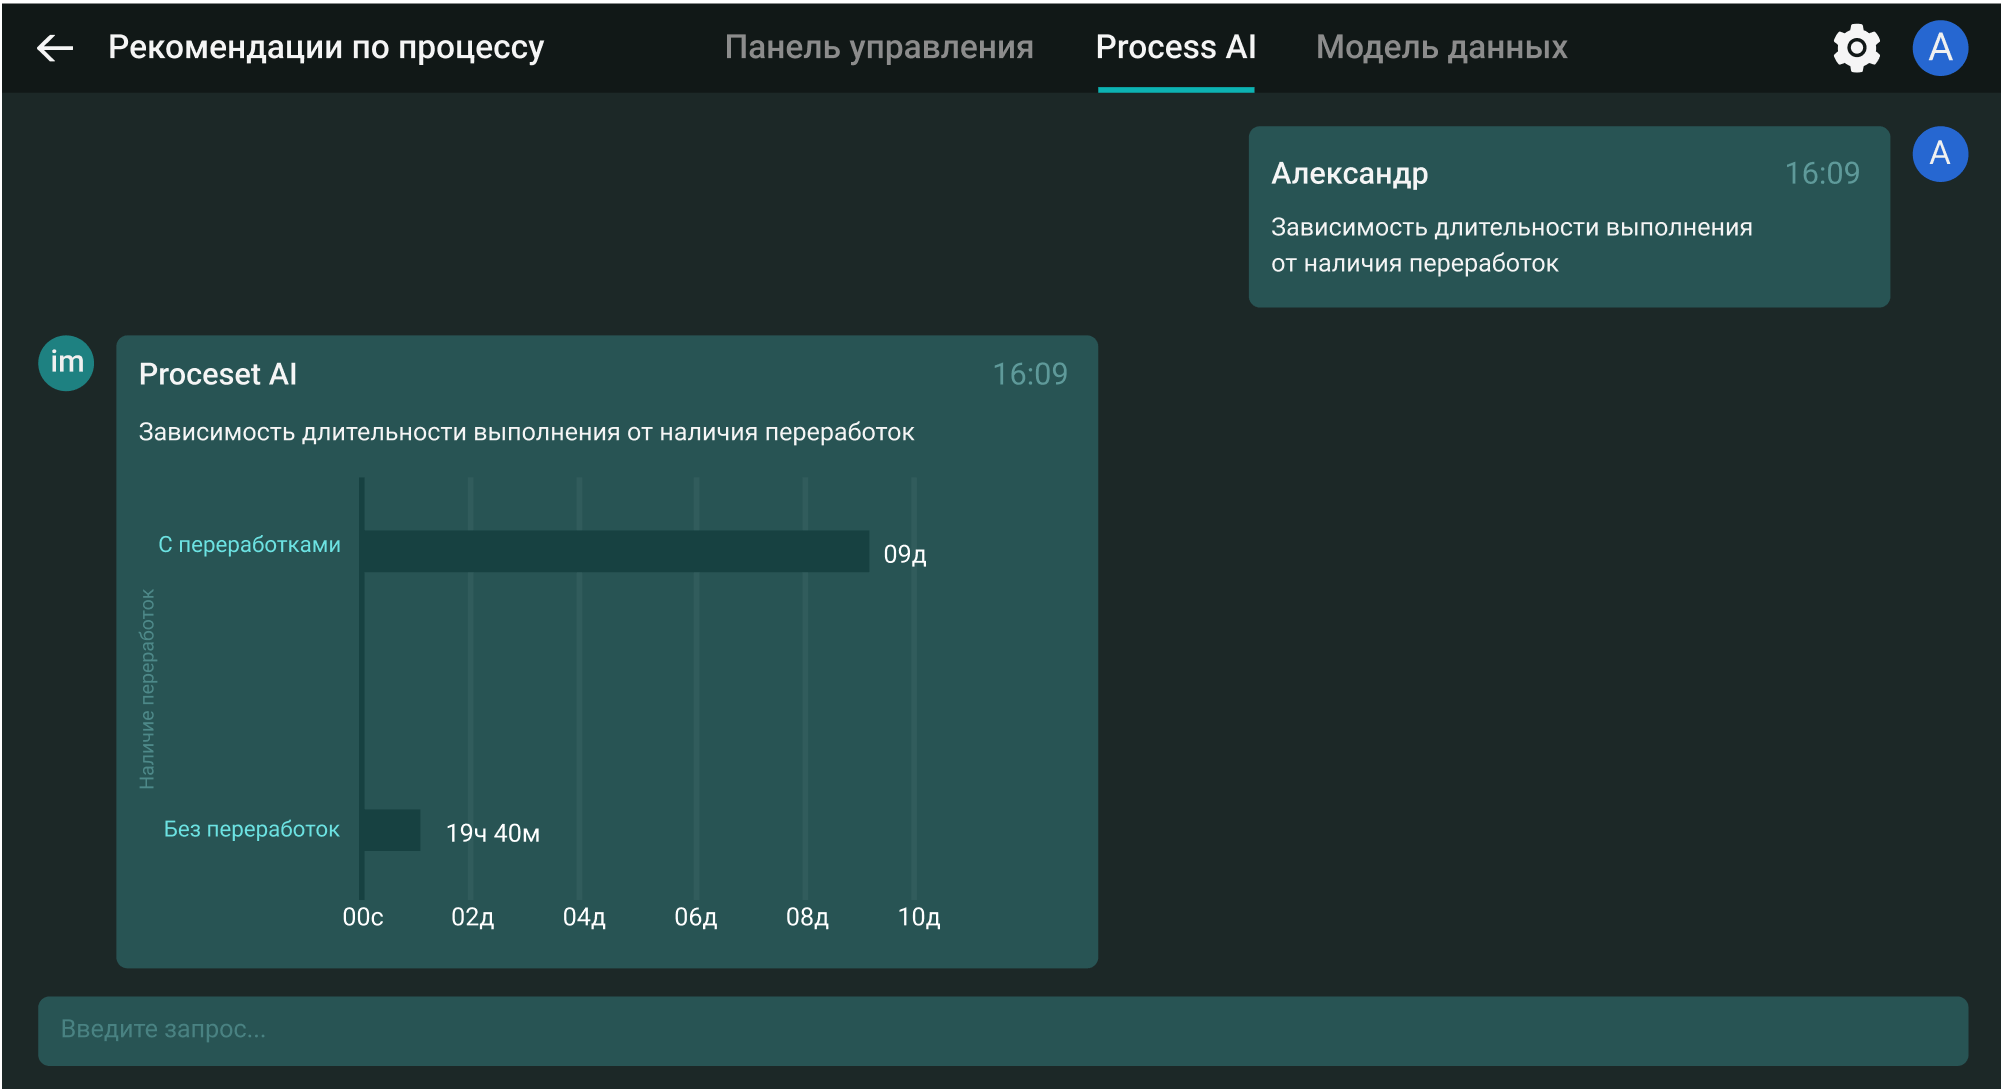Click the Александр sender name

click(x=1349, y=174)
